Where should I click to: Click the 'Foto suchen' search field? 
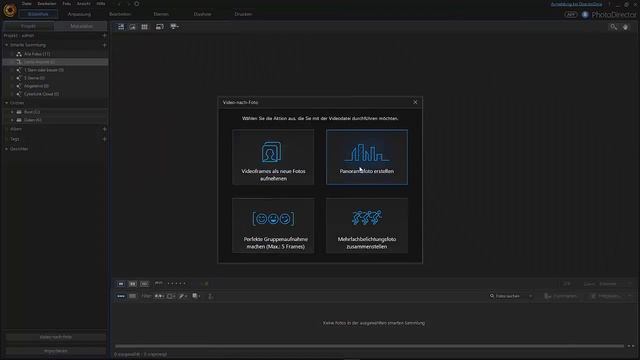511,296
